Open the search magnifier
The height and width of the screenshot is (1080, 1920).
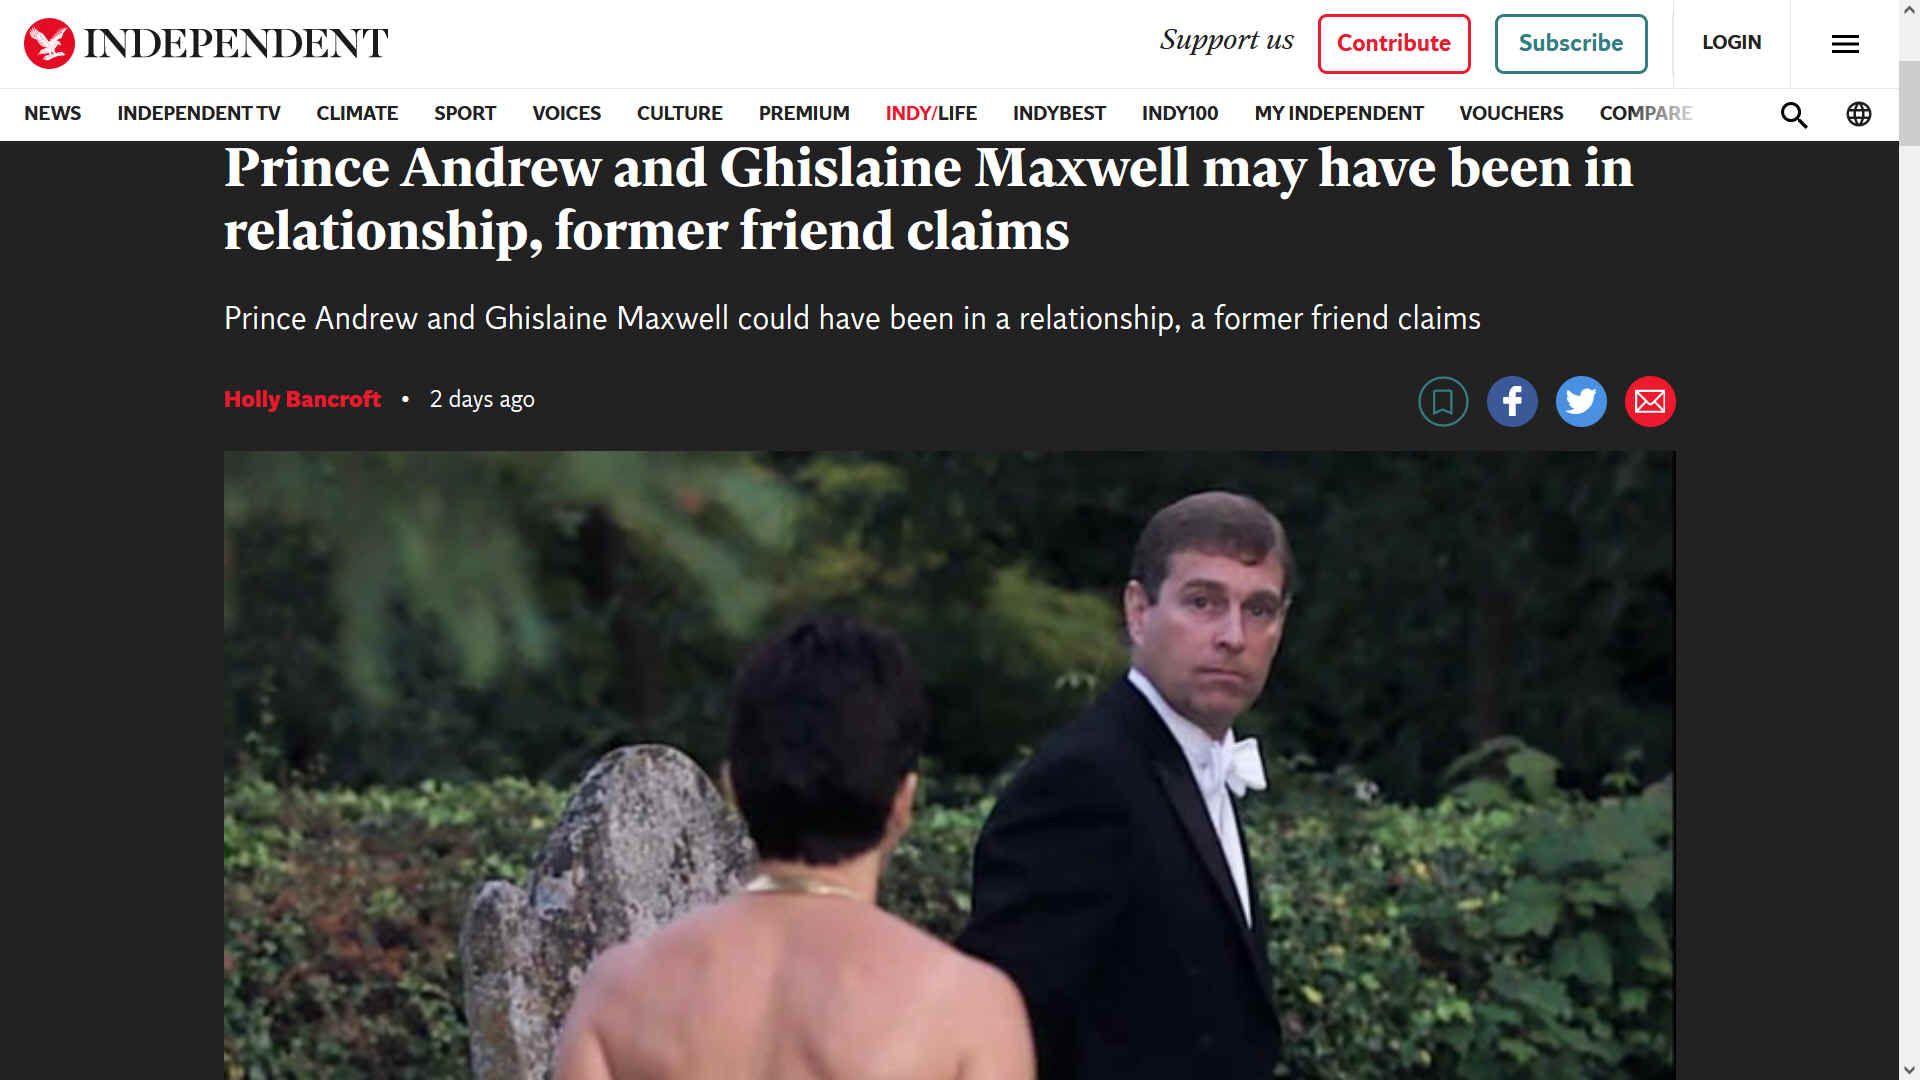[x=1794, y=114]
